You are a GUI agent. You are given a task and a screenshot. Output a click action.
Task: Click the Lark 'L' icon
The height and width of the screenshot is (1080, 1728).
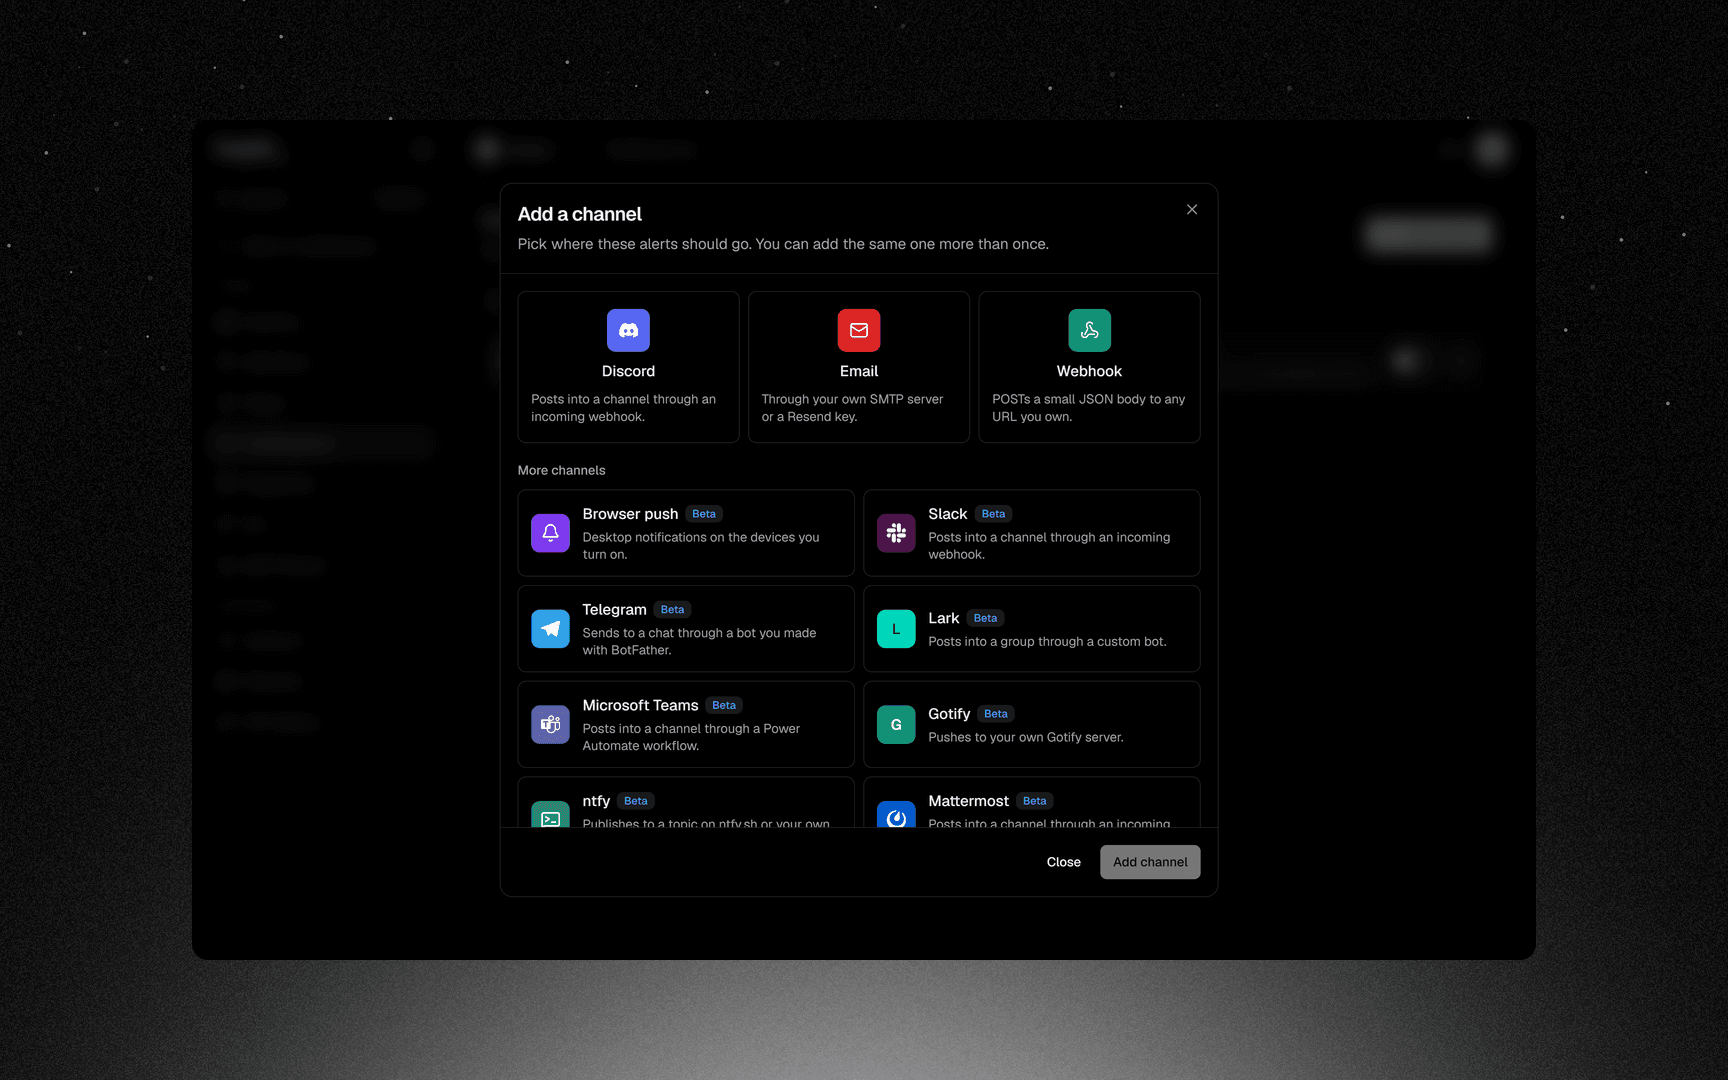[896, 629]
